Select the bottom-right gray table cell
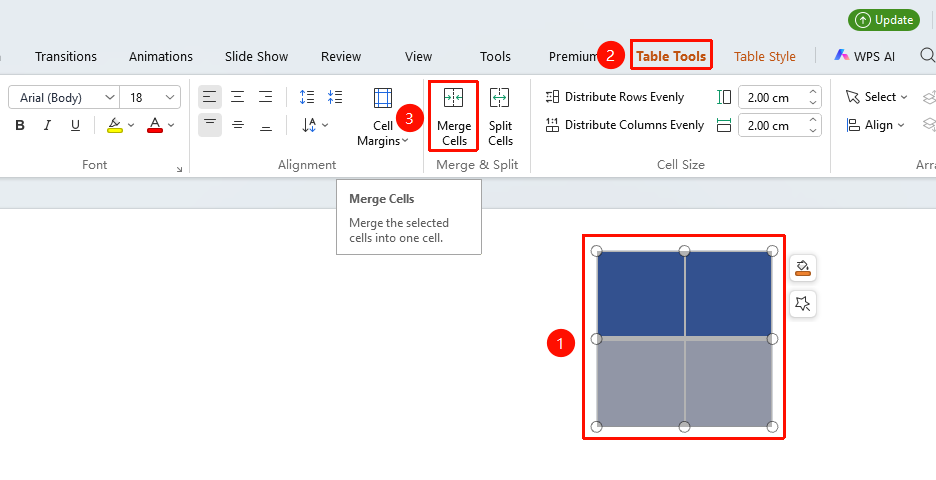The image size is (936, 480). pos(728,383)
